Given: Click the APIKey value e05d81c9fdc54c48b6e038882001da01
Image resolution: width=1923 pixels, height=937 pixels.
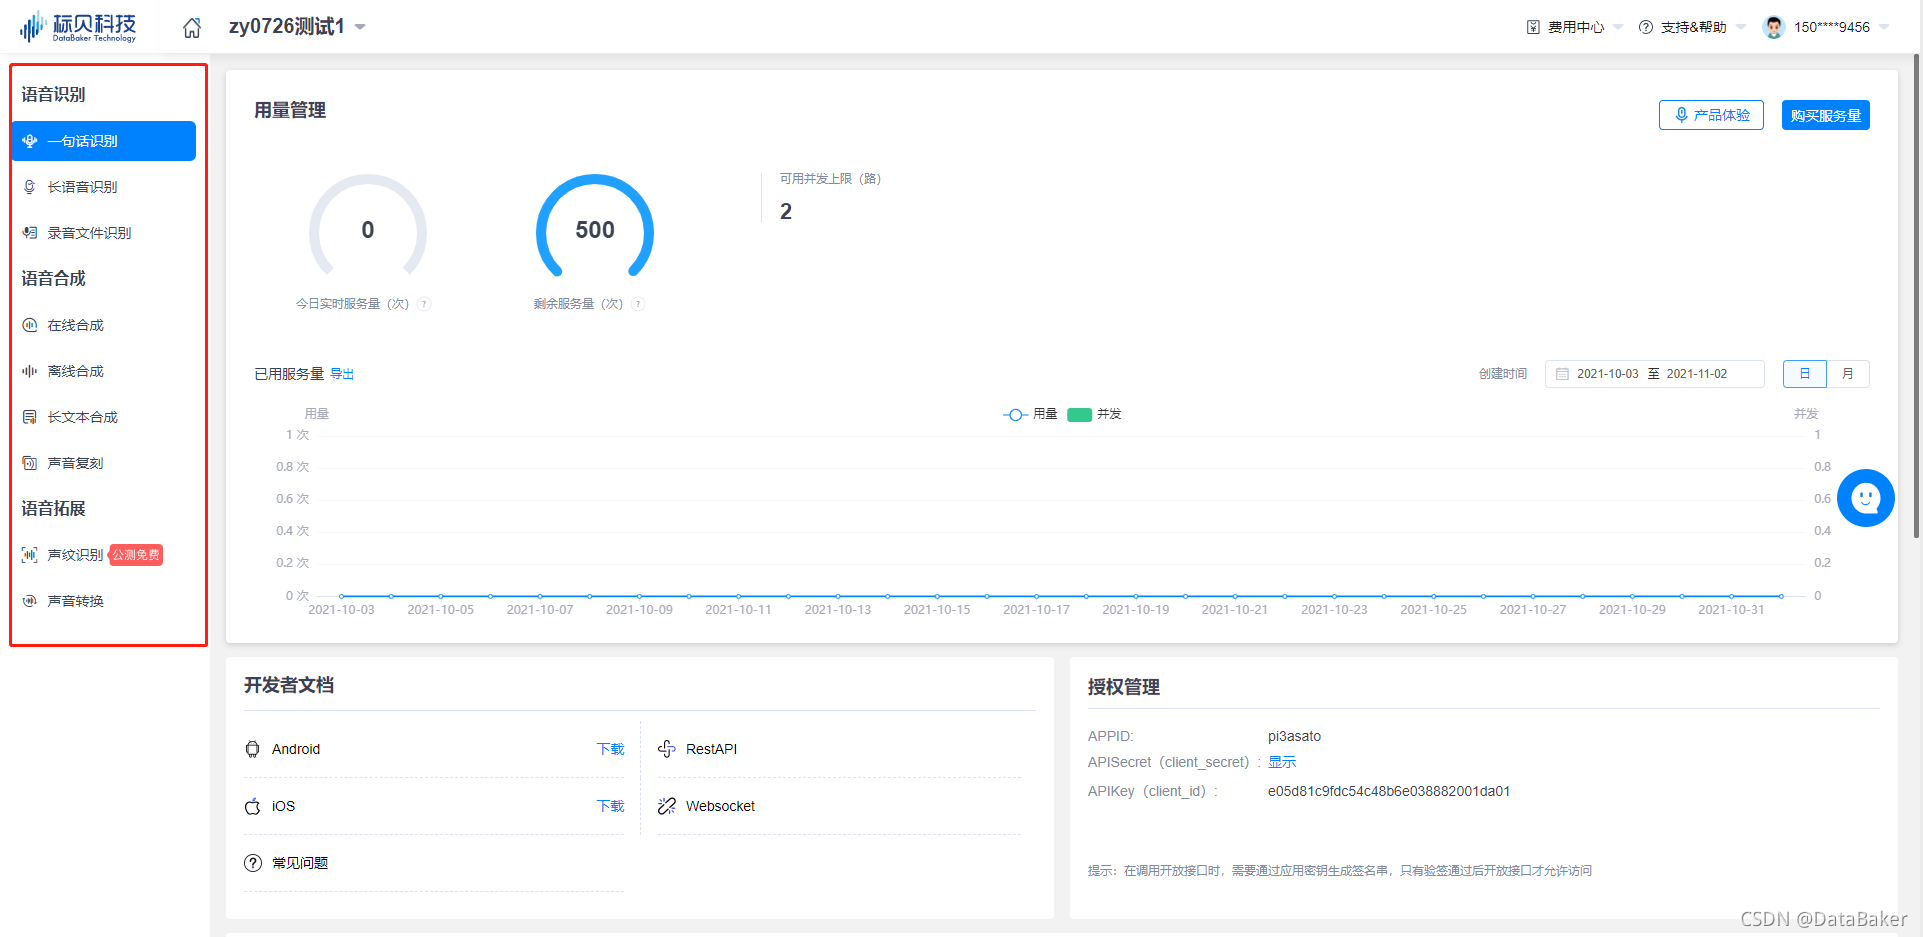Looking at the screenshot, I should click(1389, 791).
